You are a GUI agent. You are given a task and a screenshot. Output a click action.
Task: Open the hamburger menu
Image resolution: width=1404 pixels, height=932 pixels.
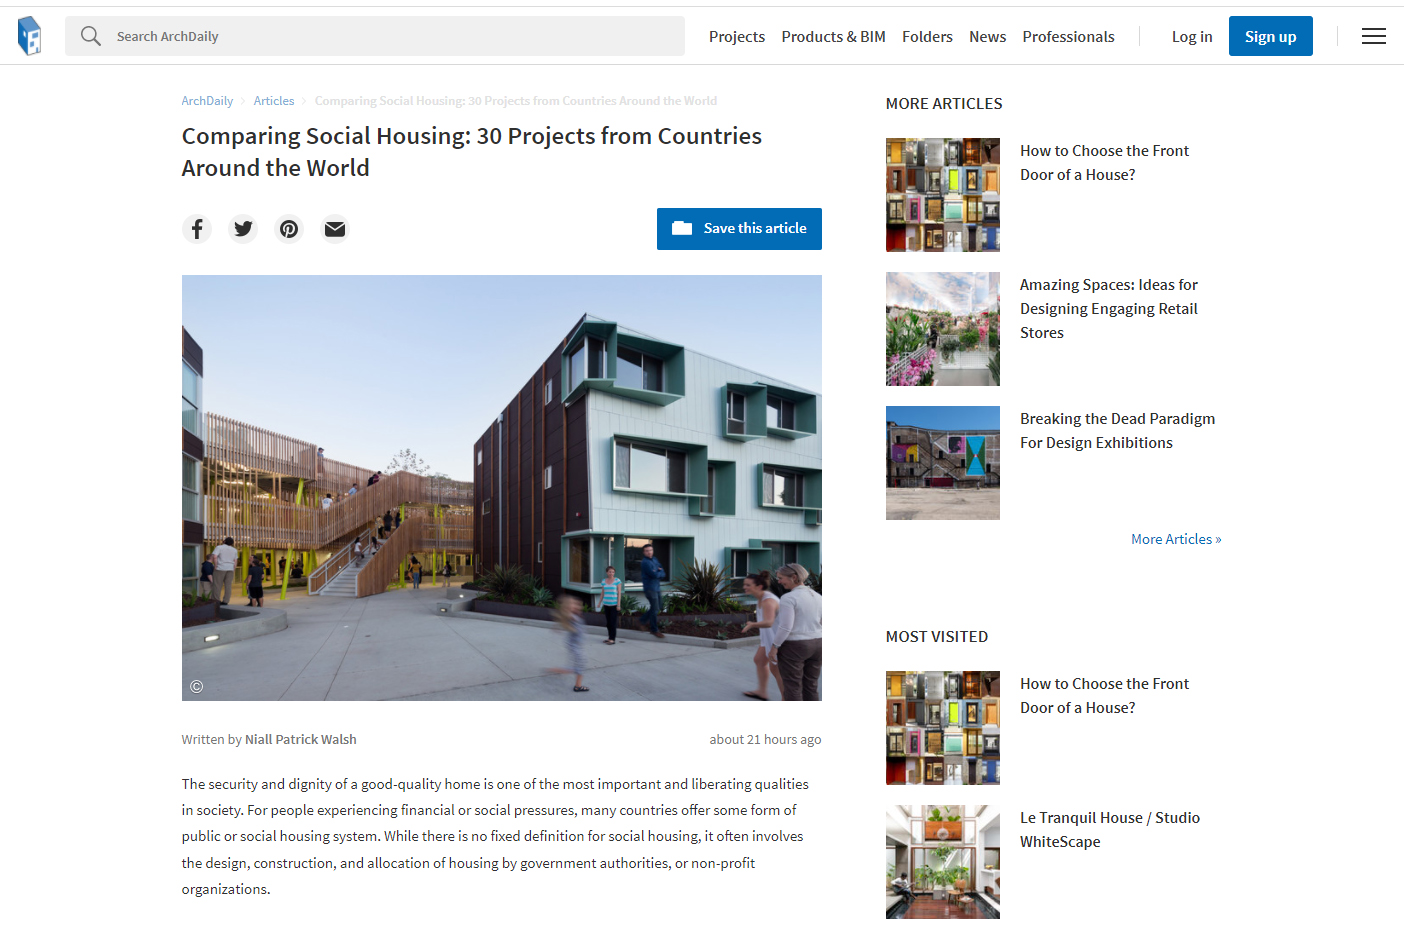1374,36
